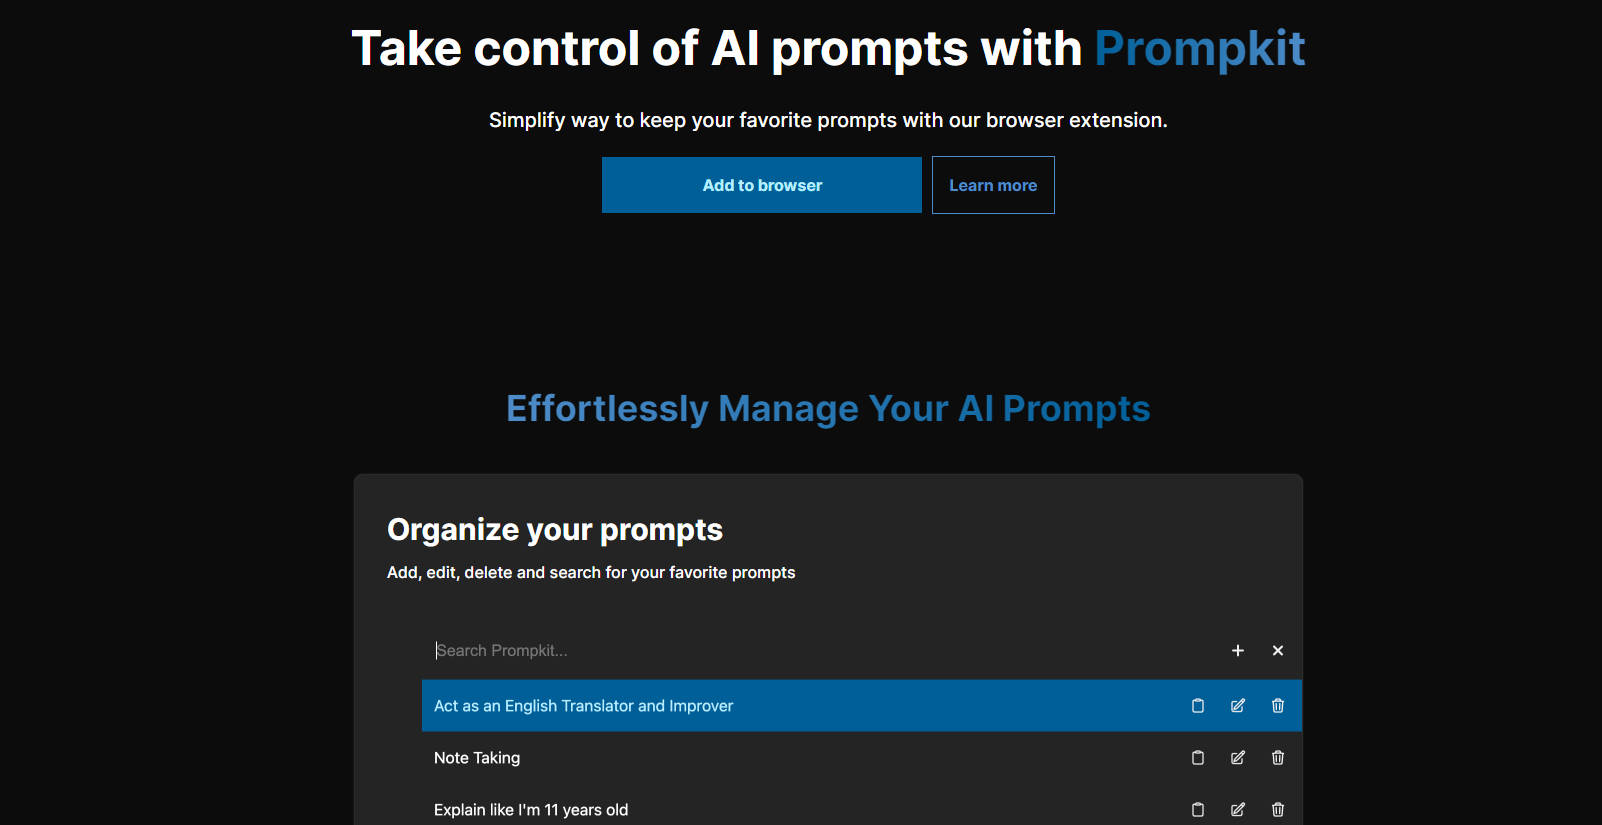Click the "Effortlessly Manage Your AI Prompts" heading
Image resolution: width=1602 pixels, height=825 pixels.
point(827,408)
